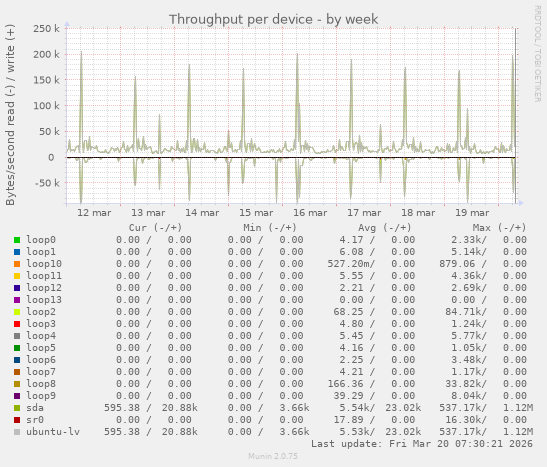Click the loop2 max value 84.71k
This screenshot has height=467, width=547.
pyautogui.click(x=463, y=312)
